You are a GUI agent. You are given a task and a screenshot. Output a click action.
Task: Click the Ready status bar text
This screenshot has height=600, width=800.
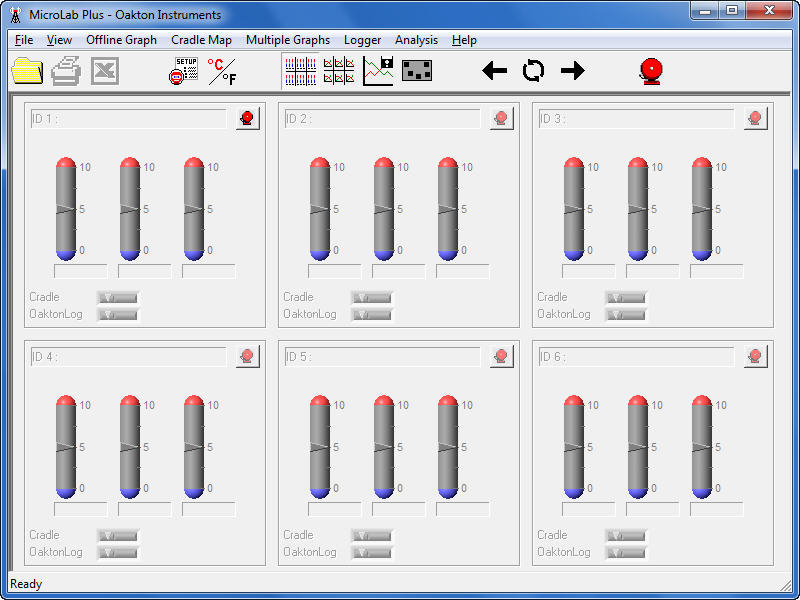(x=26, y=584)
